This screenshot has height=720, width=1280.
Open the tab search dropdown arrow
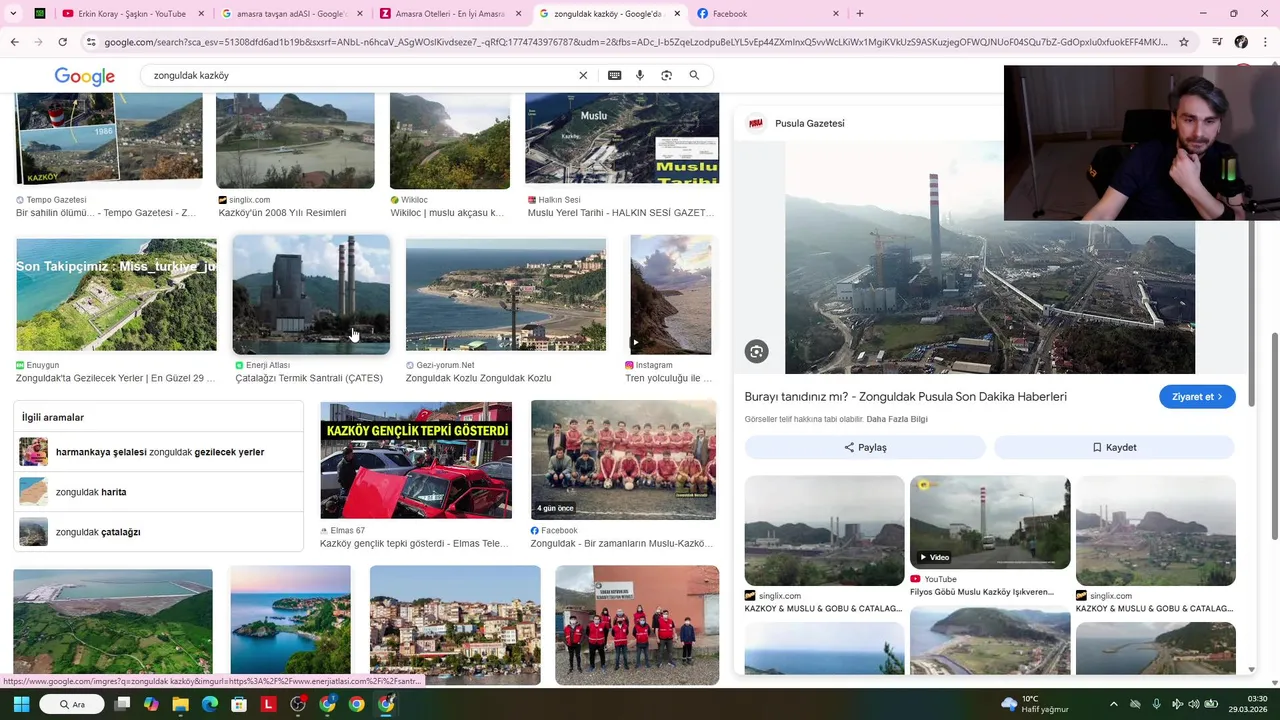pos(13,14)
